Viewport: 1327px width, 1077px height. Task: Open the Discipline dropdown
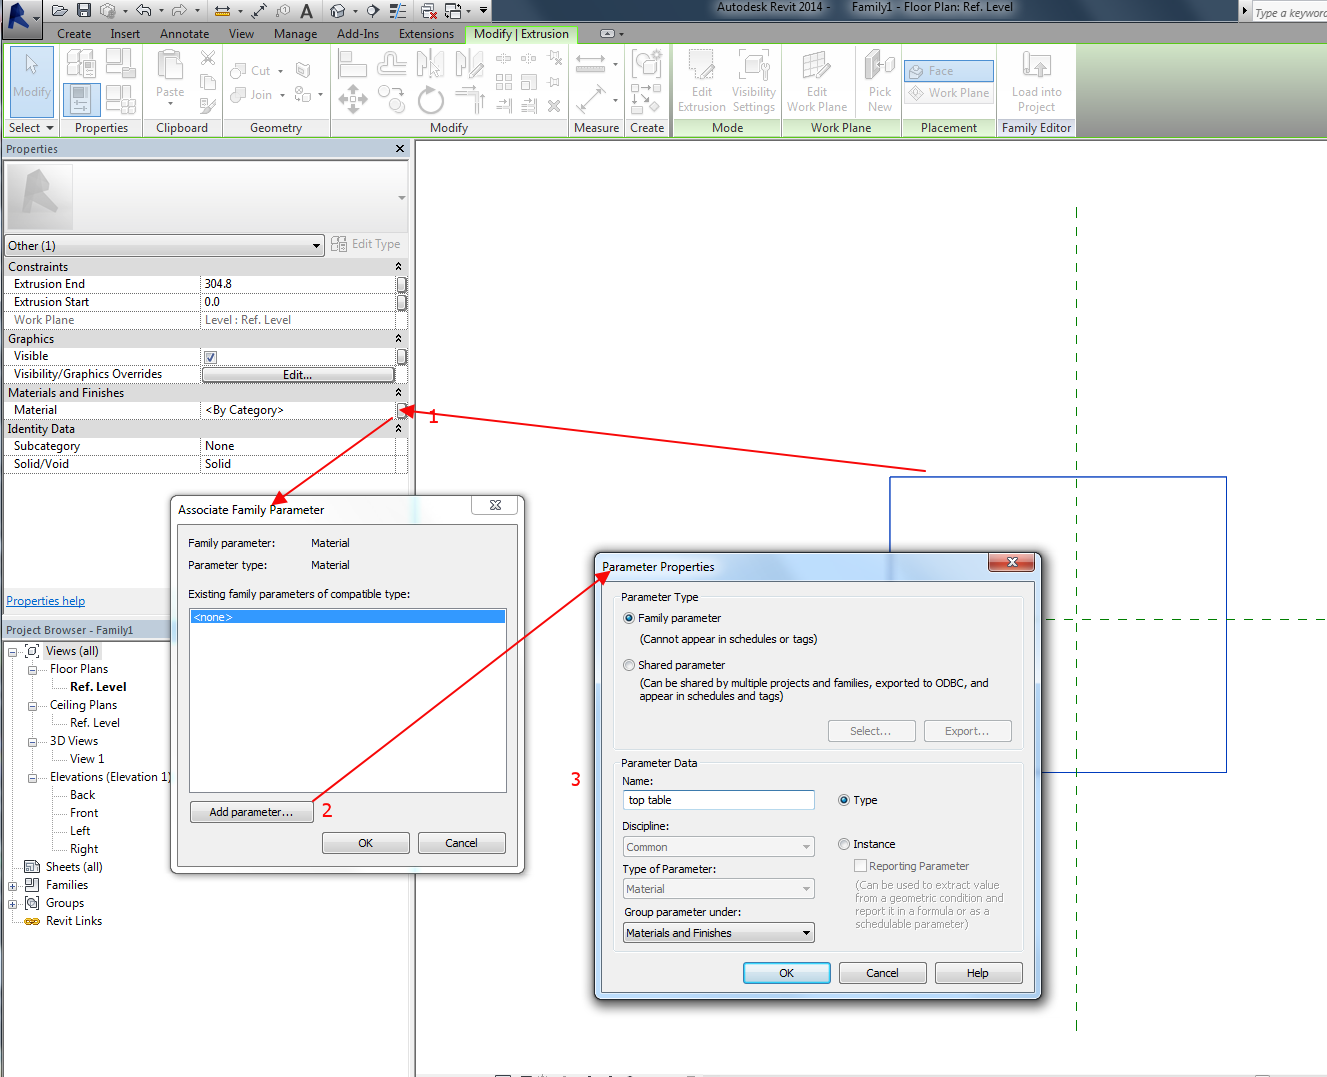click(719, 847)
